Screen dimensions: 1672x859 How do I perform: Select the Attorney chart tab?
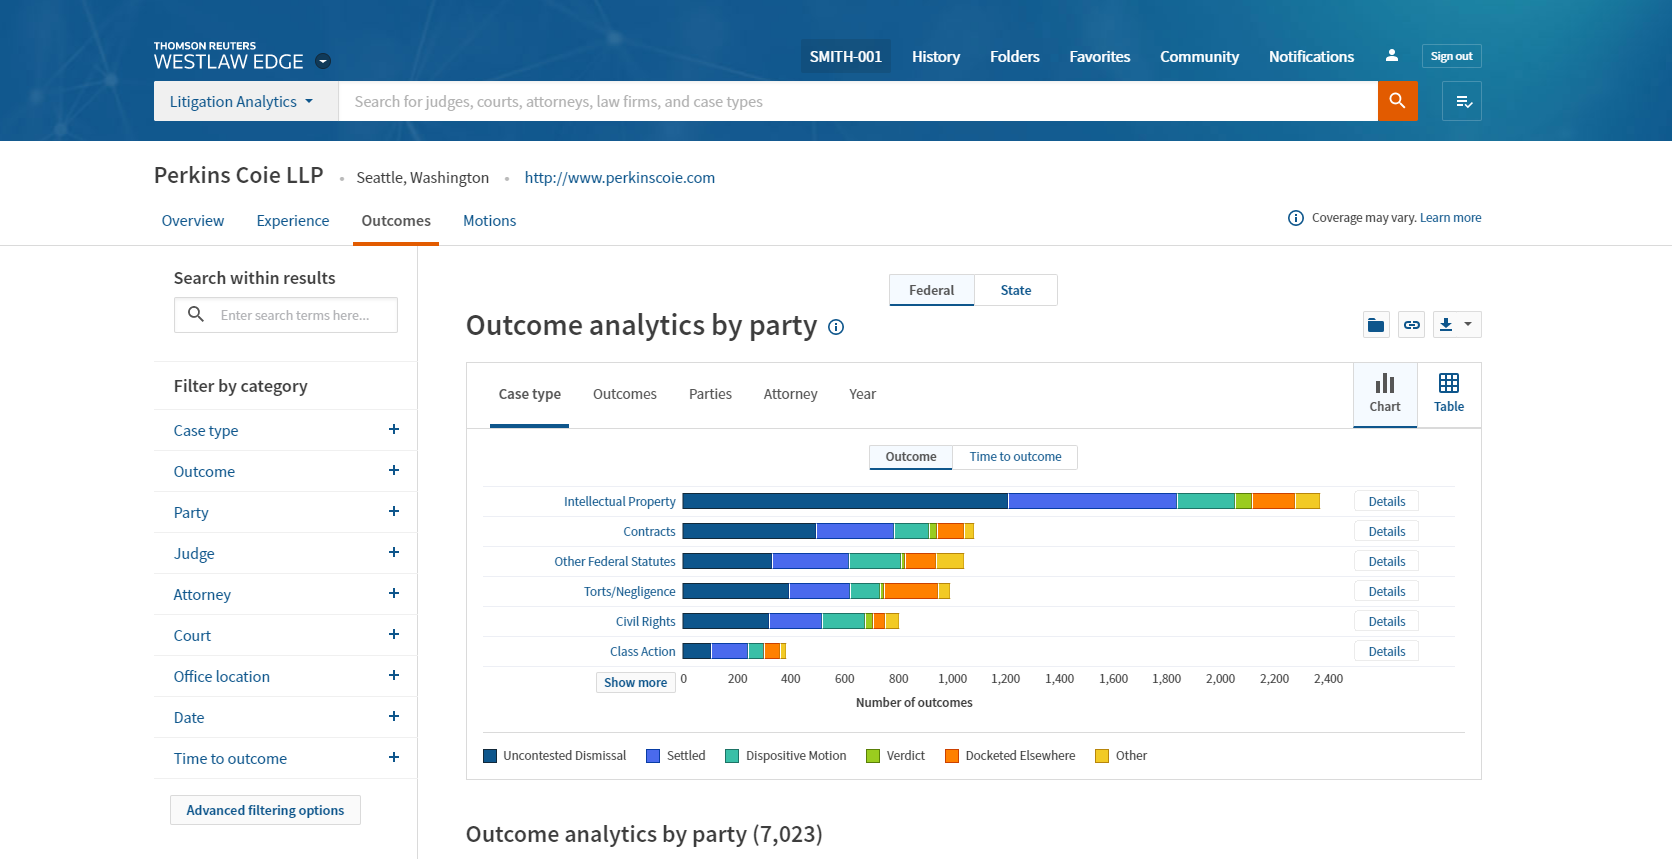point(790,394)
